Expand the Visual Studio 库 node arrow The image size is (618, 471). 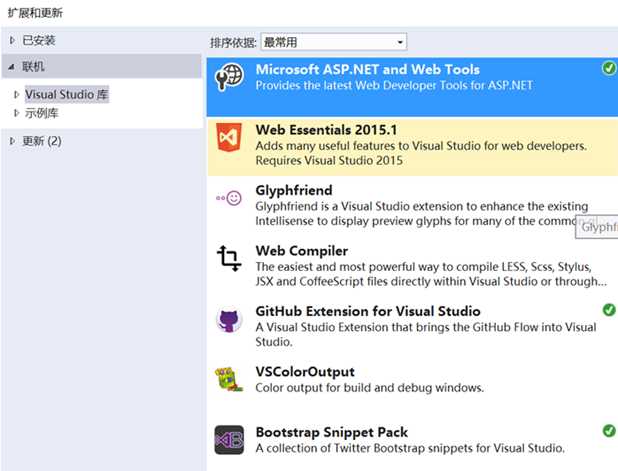(16, 95)
